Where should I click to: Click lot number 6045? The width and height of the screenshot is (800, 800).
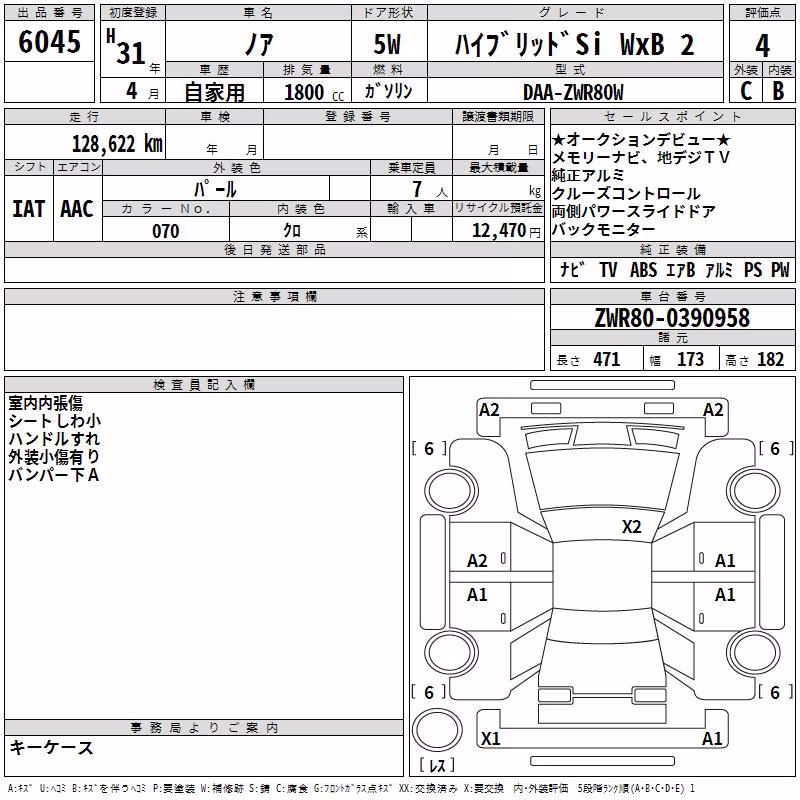tap(49, 41)
